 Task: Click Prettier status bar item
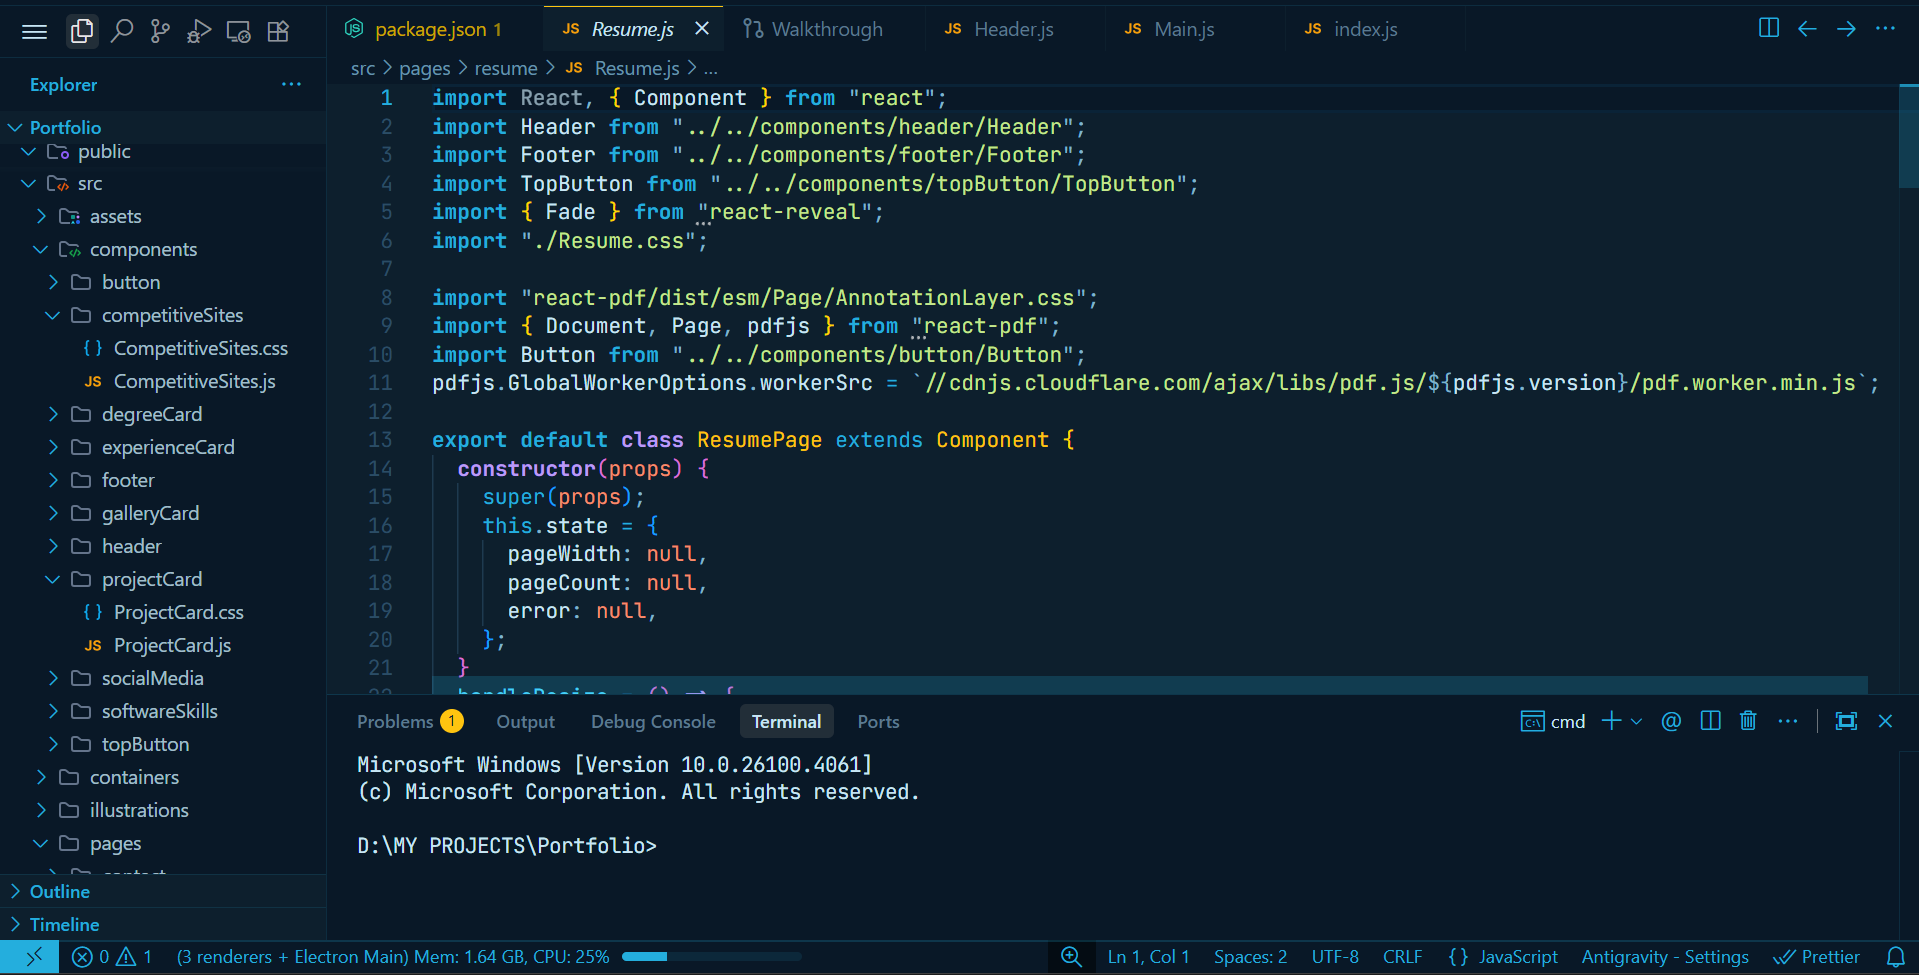[1816, 957]
